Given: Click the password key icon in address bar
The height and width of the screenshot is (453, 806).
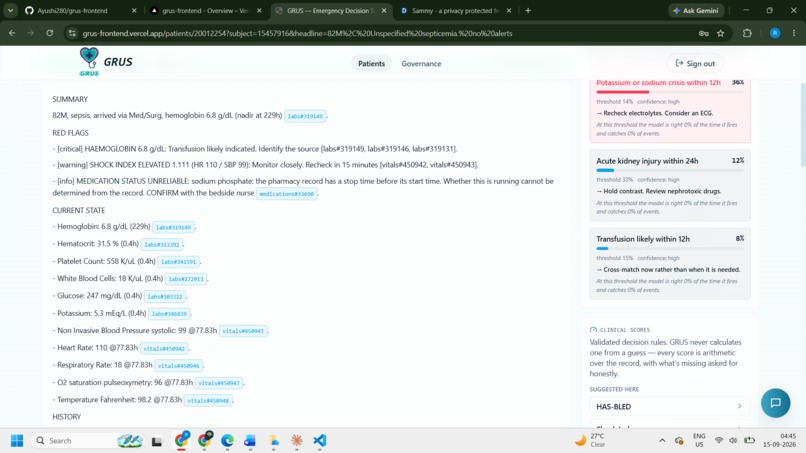Looking at the screenshot, I should click(x=703, y=33).
